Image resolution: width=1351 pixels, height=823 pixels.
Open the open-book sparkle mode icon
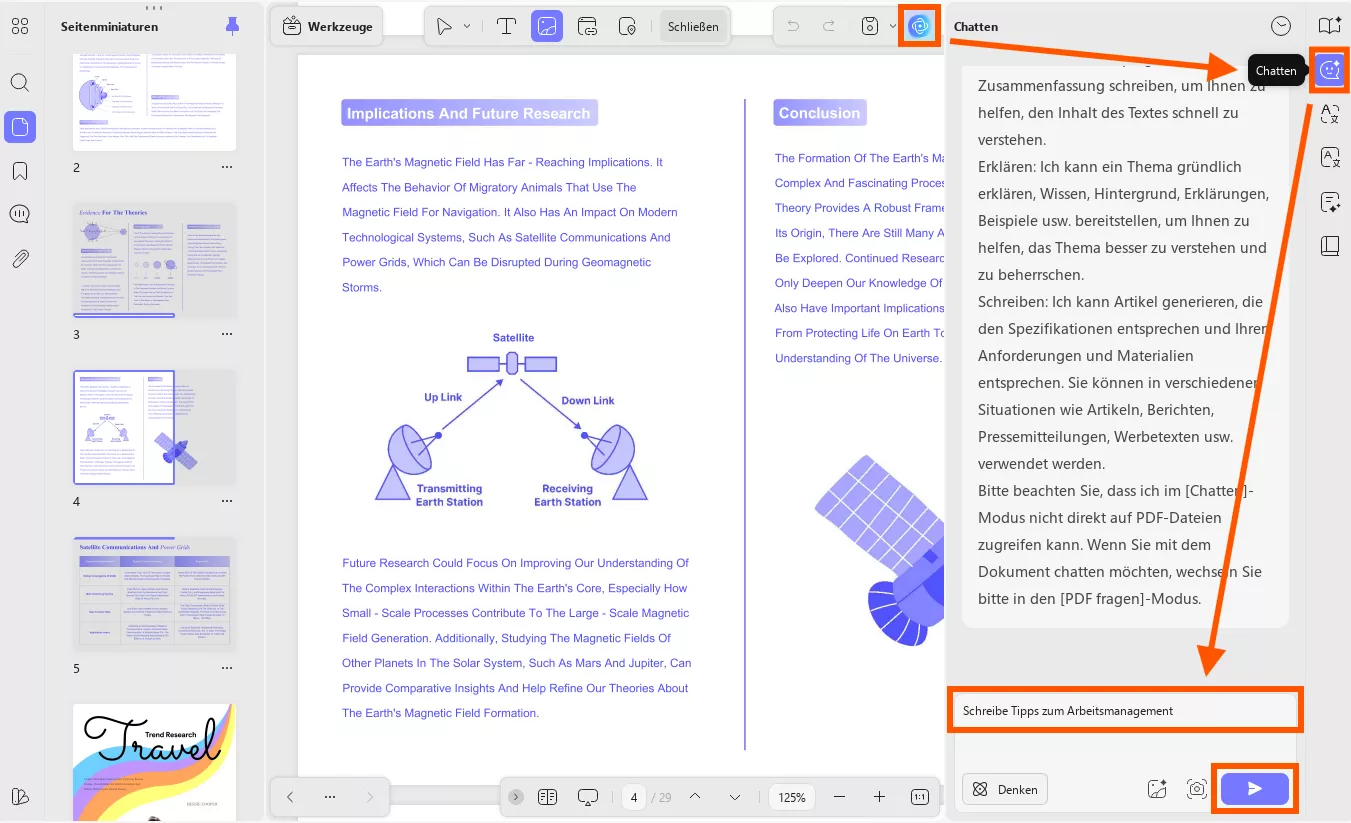[1330, 27]
